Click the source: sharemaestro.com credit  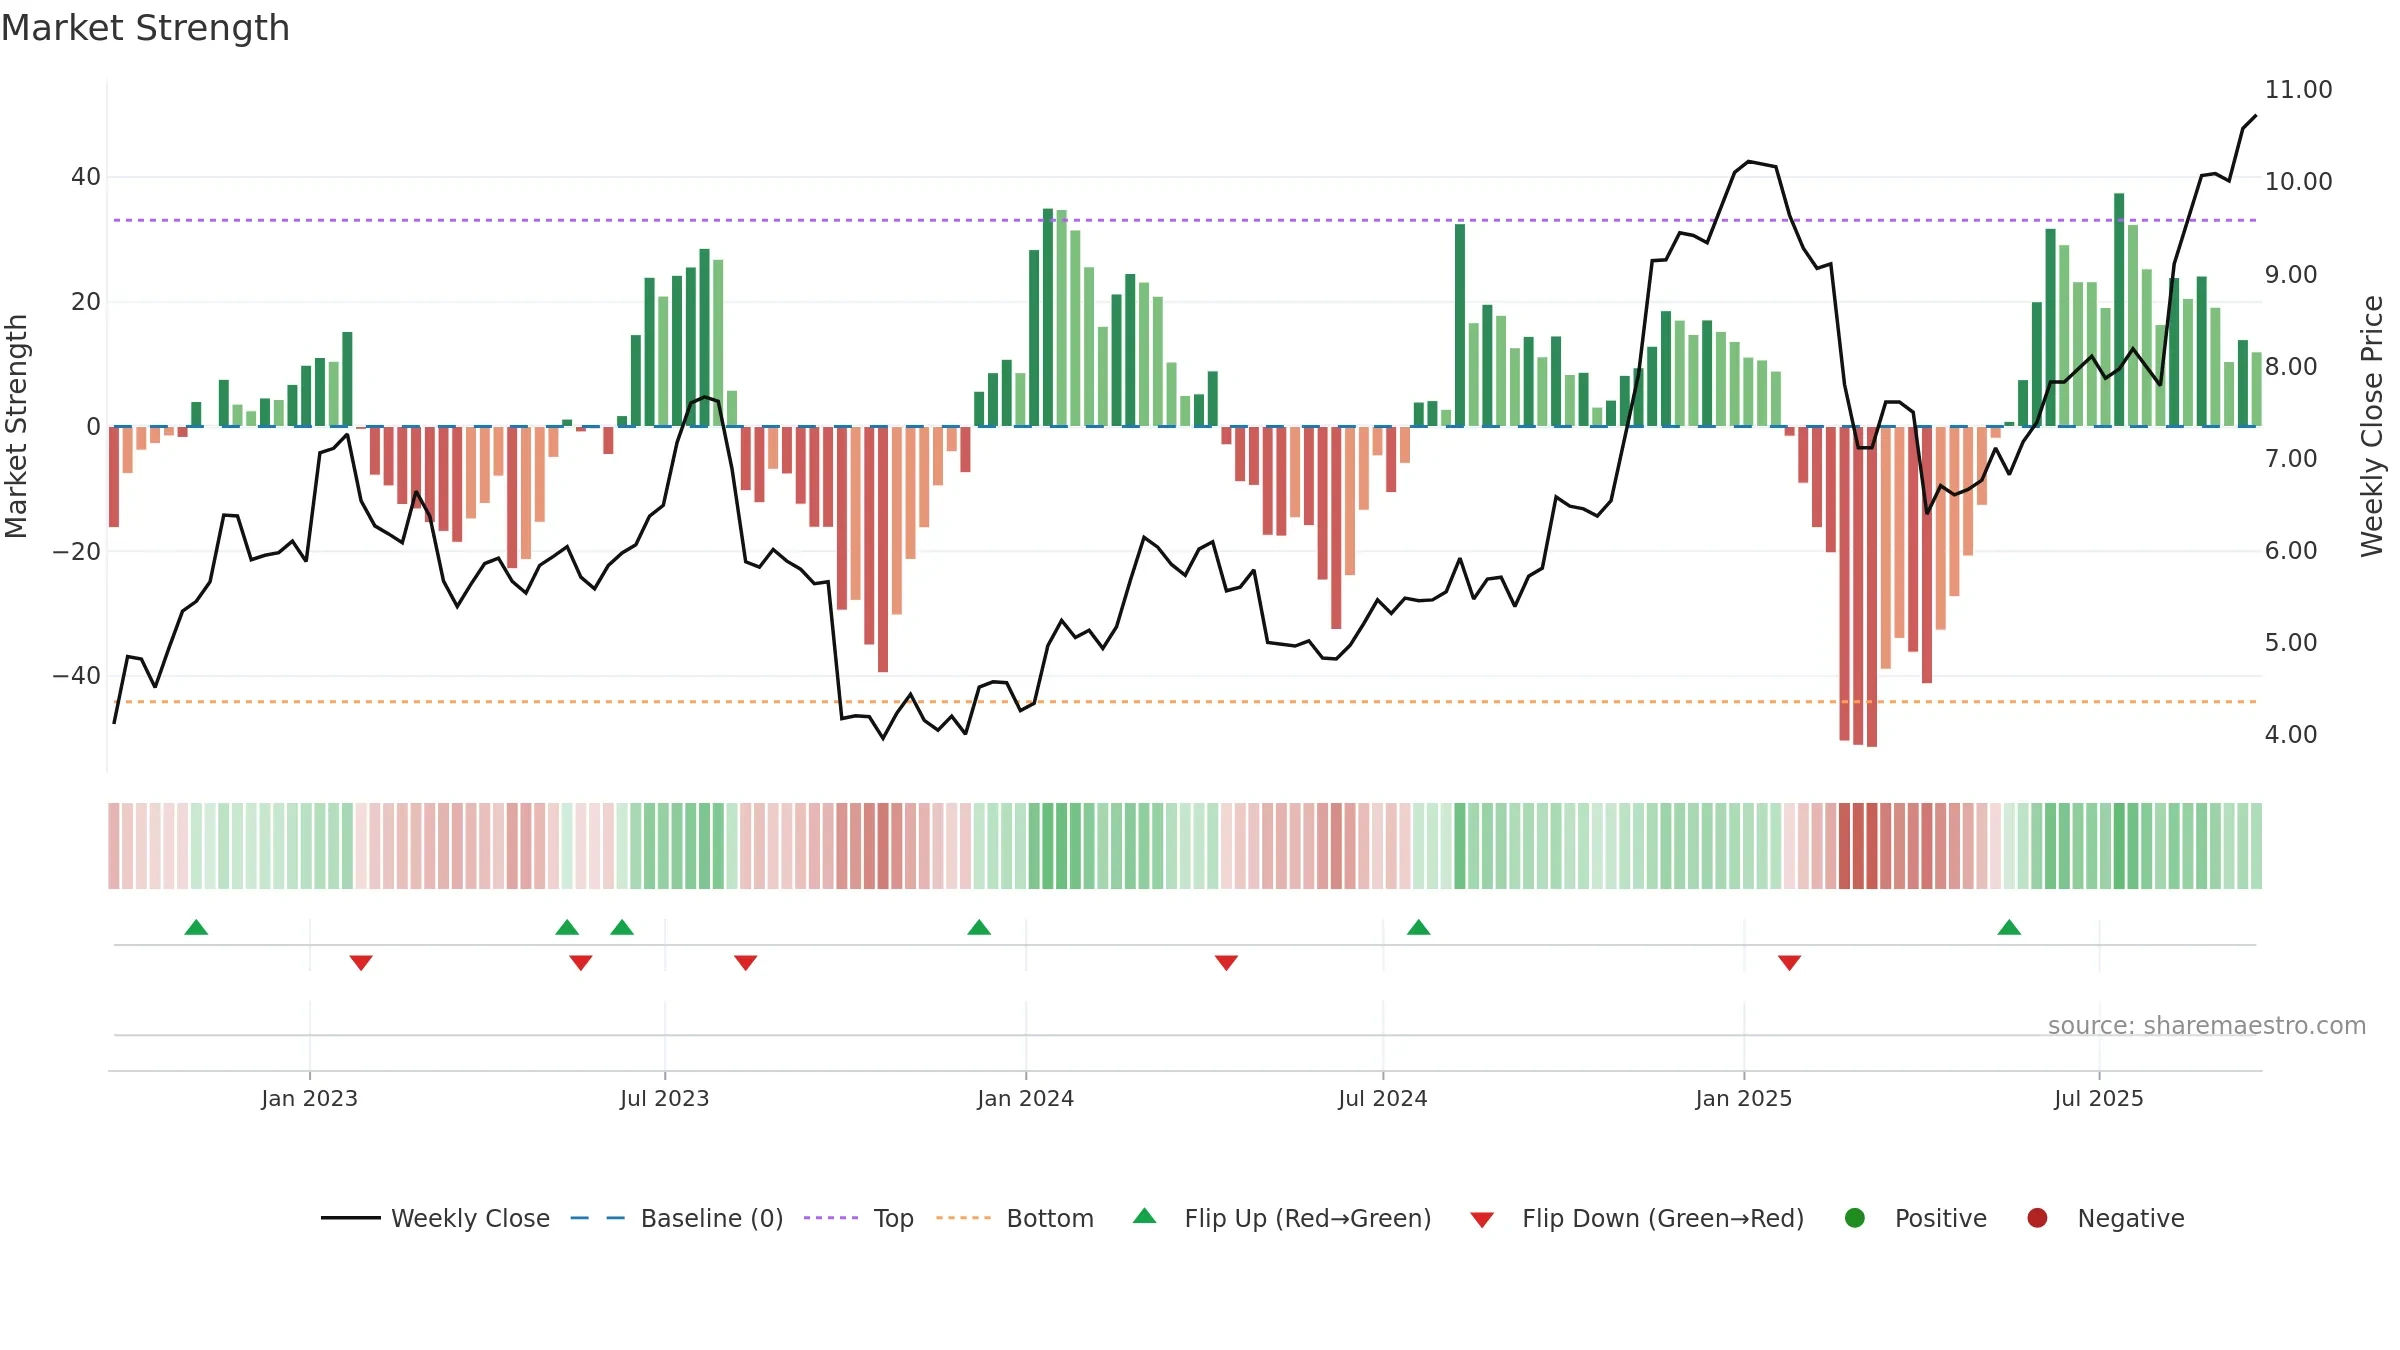tap(2207, 1026)
